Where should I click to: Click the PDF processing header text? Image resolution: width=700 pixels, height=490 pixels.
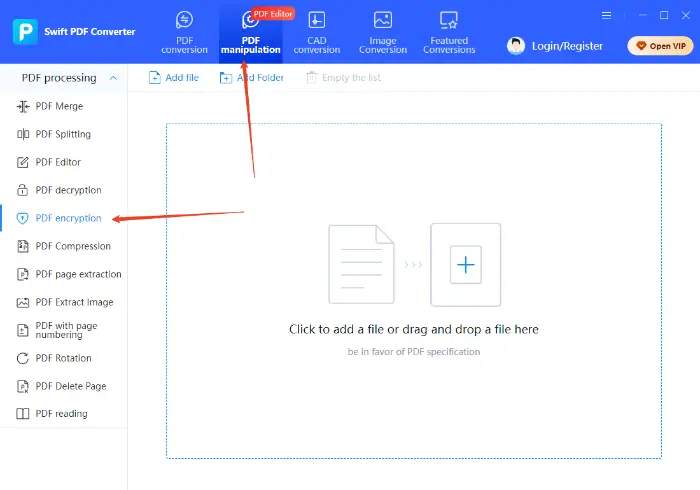click(59, 78)
